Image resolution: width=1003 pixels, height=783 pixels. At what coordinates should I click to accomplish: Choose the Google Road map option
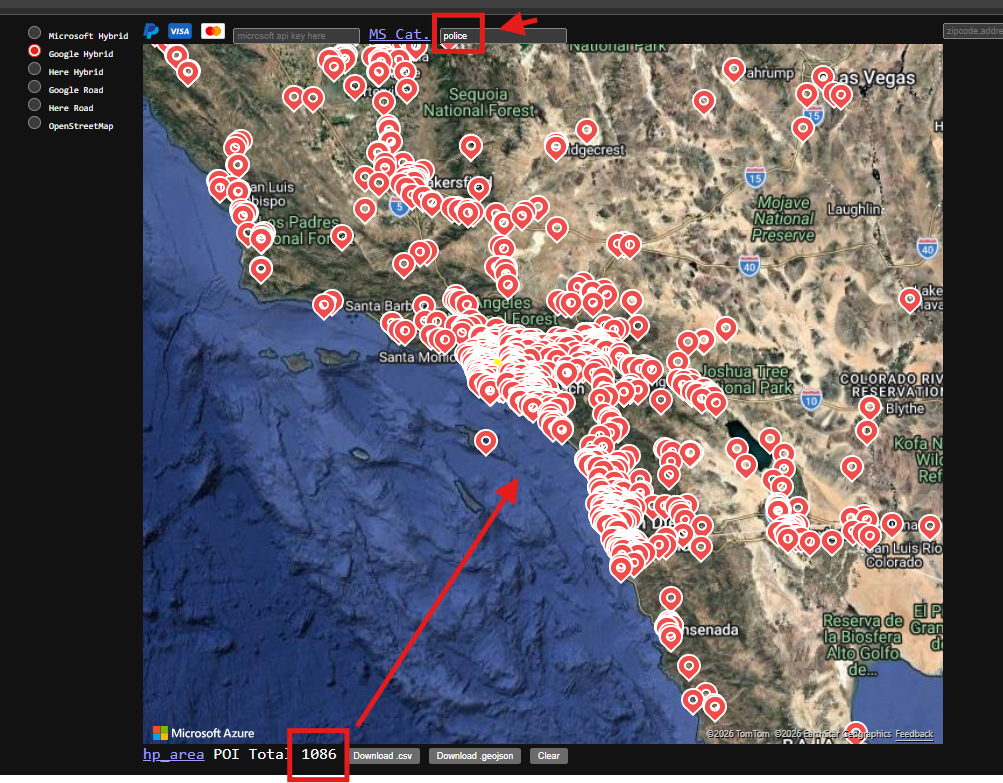click(x=35, y=87)
